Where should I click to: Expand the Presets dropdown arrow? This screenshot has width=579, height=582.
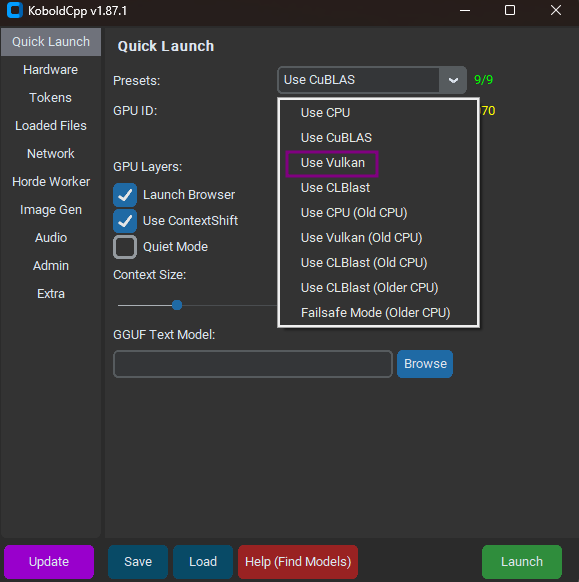pyautogui.click(x=453, y=80)
